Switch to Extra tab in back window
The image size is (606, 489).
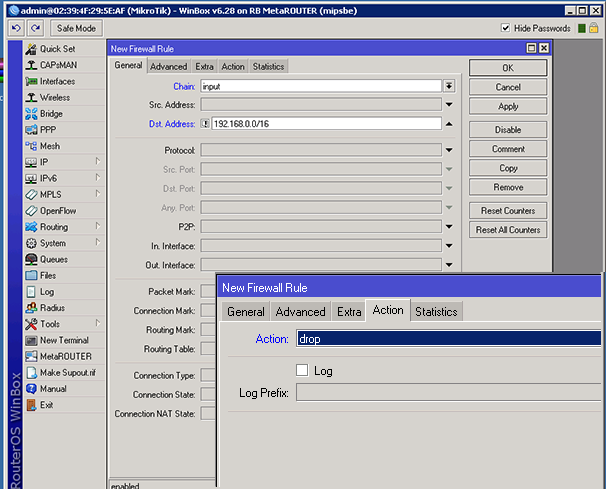pos(204,66)
